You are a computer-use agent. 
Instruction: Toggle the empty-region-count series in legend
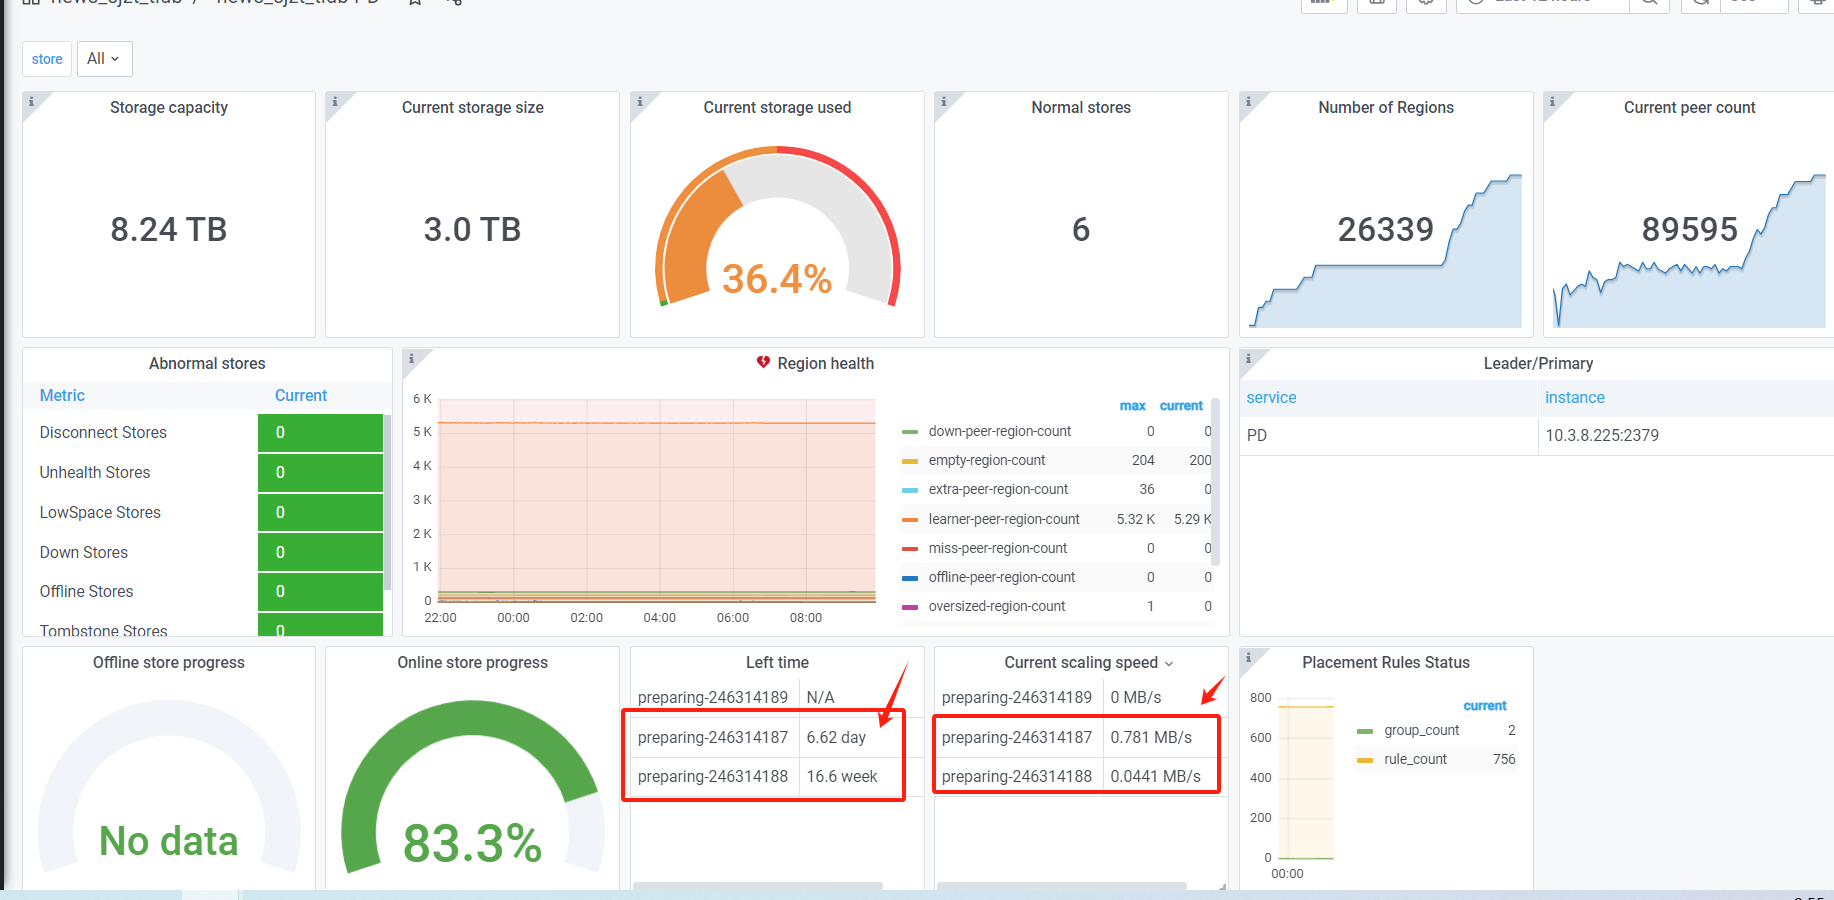(986, 461)
